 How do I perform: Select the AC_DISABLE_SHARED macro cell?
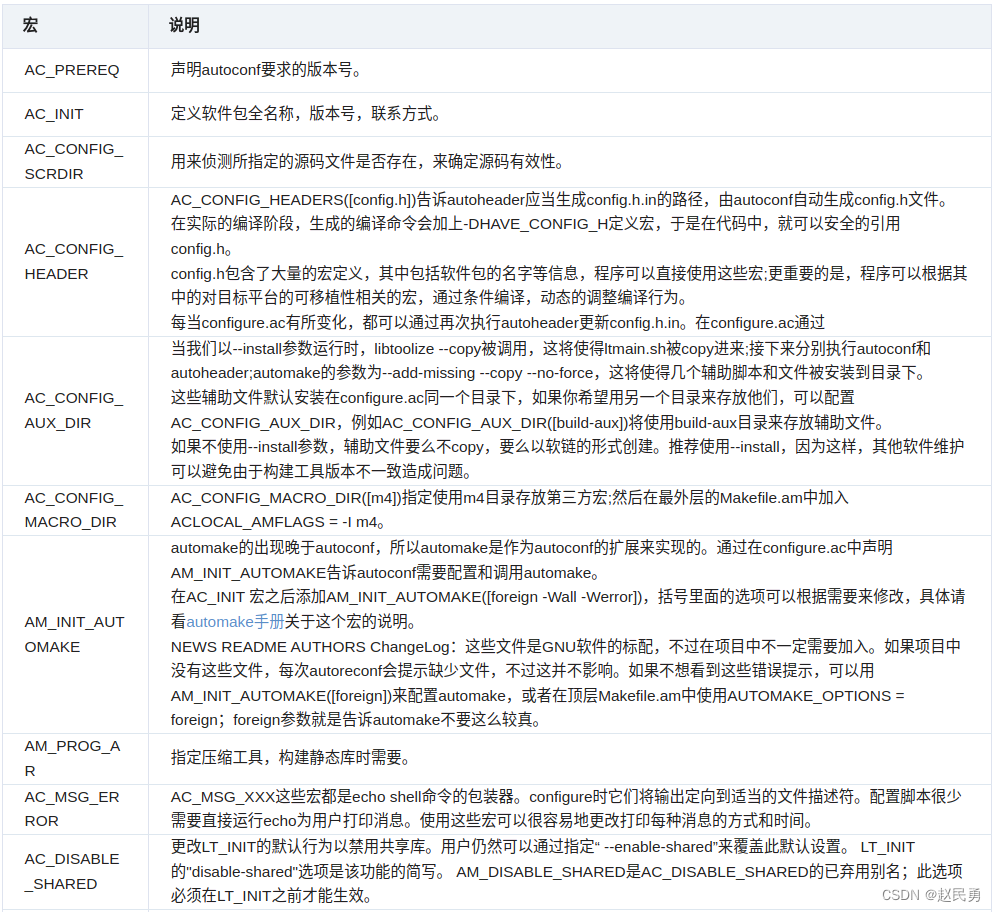pyautogui.click(x=72, y=871)
